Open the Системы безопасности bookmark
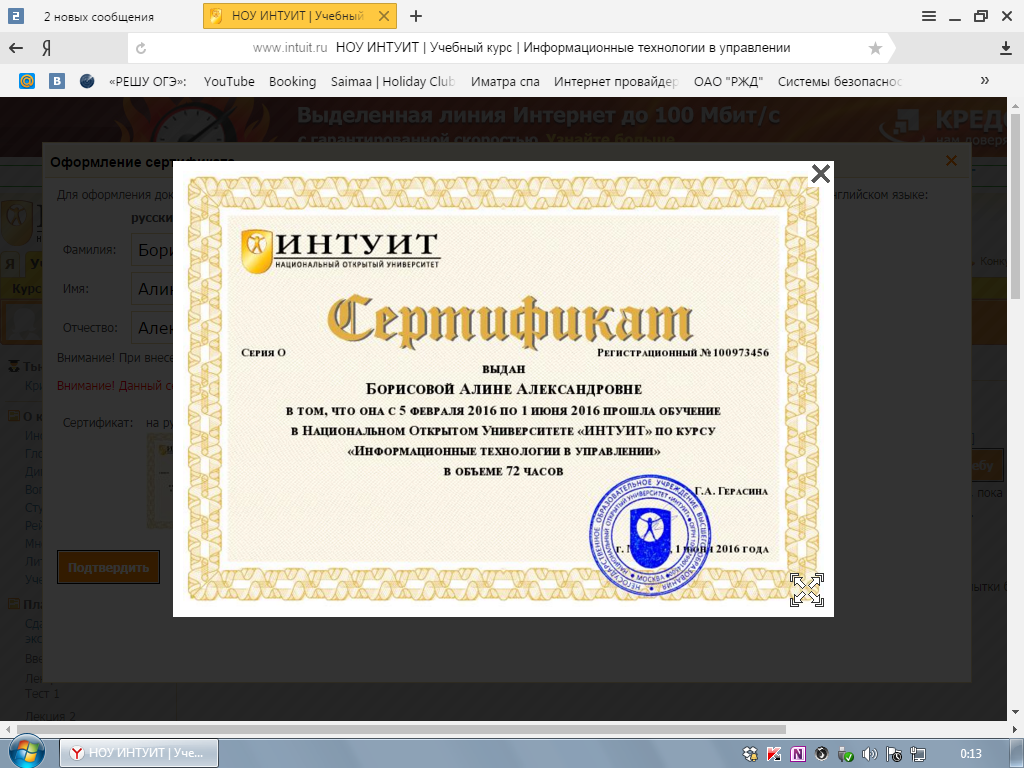 [840, 82]
